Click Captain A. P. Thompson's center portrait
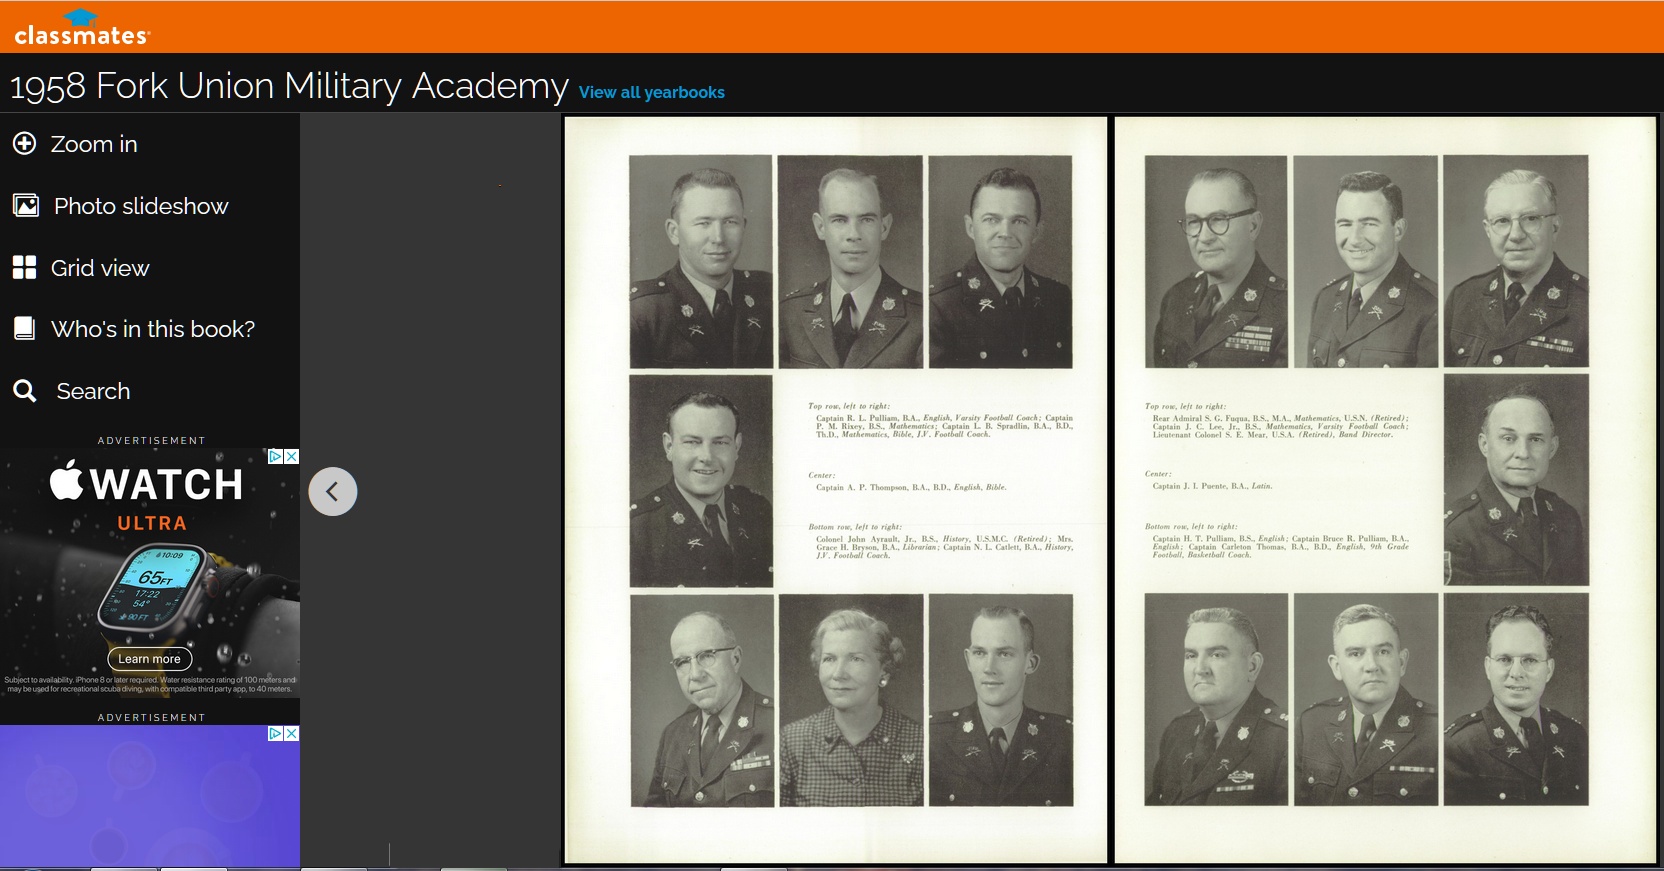Image resolution: width=1664 pixels, height=871 pixels. 701,481
